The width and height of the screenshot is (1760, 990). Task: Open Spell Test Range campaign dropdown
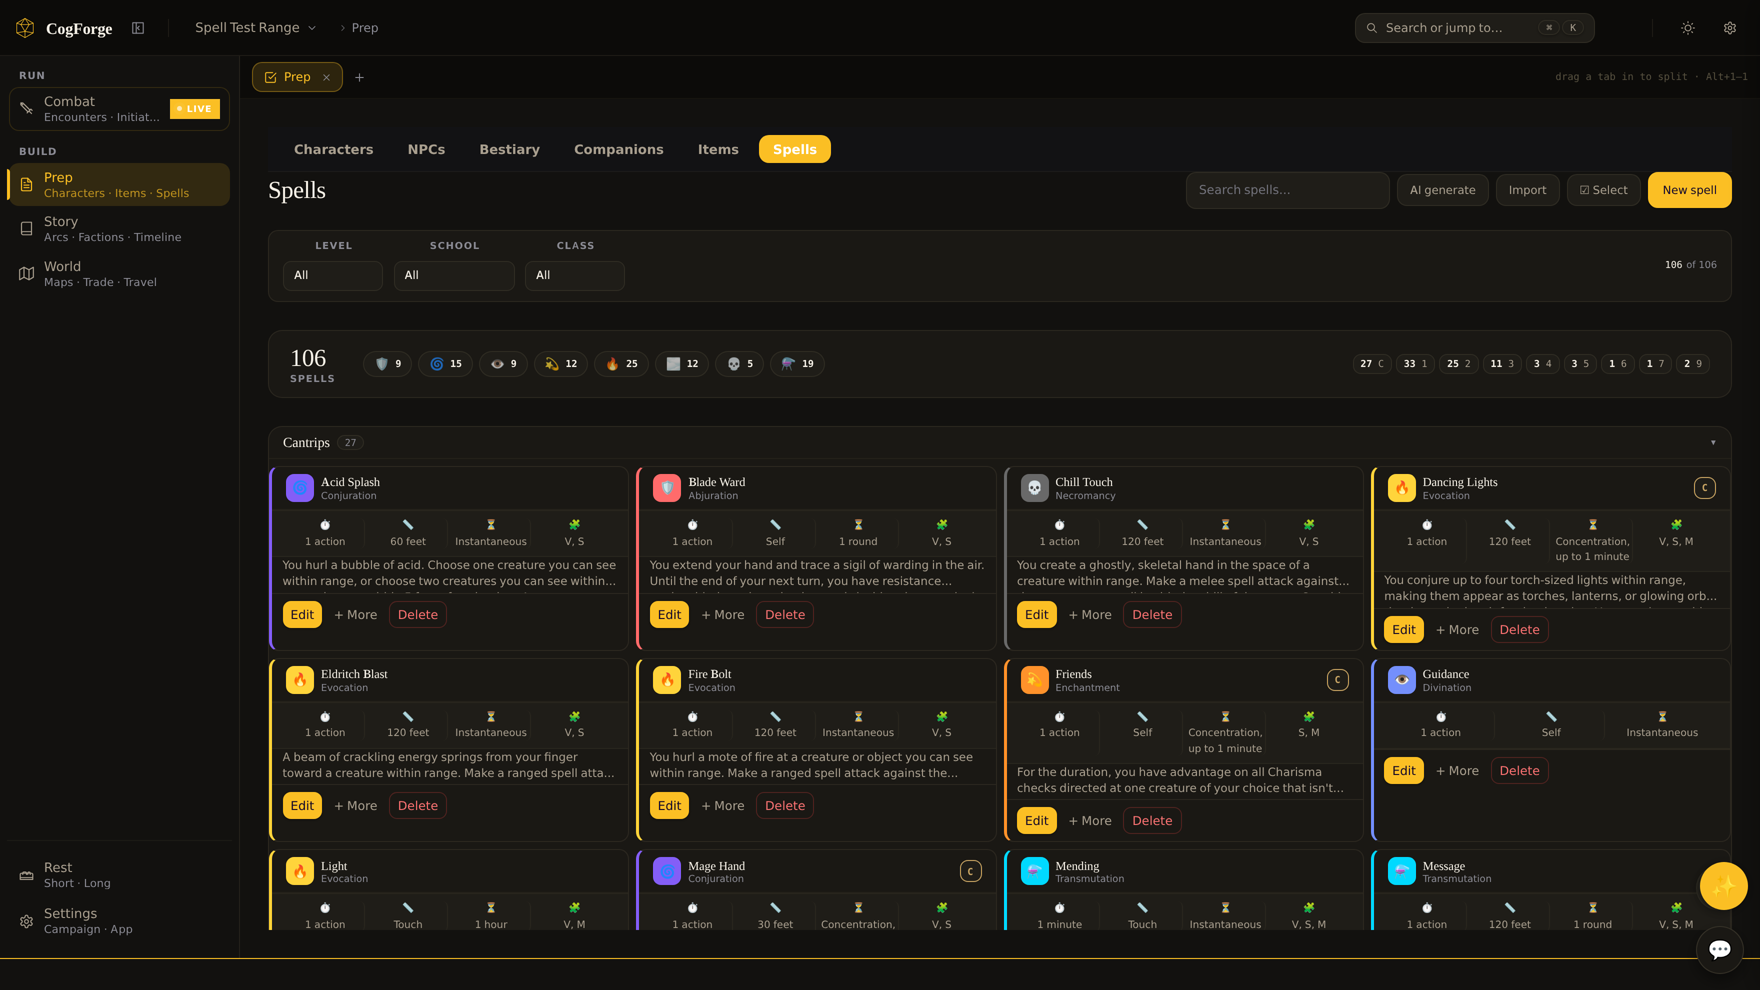(x=256, y=28)
